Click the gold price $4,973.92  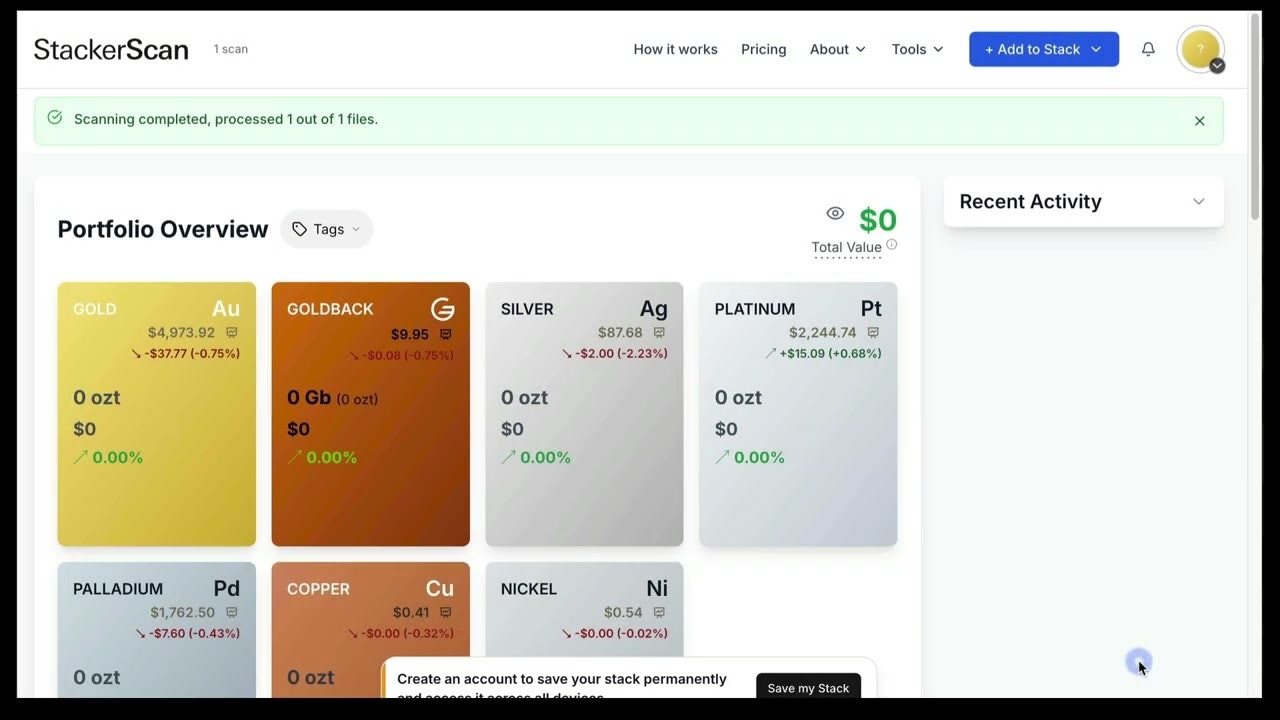(181, 333)
